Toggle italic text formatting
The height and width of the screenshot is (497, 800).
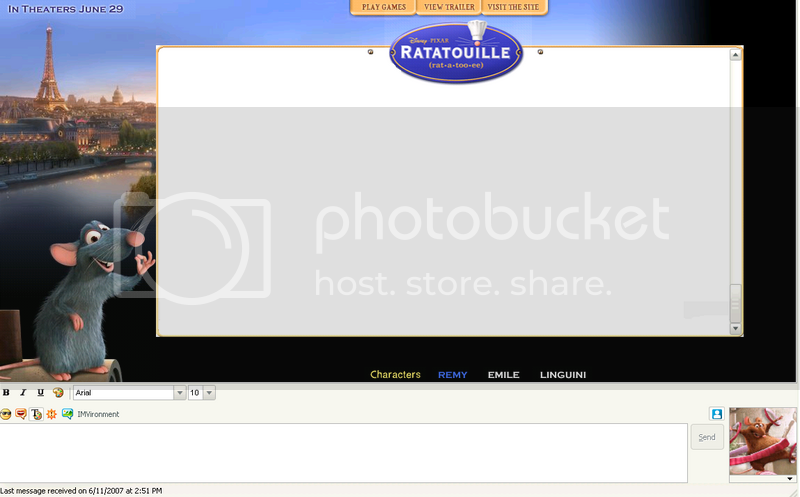click(23, 393)
